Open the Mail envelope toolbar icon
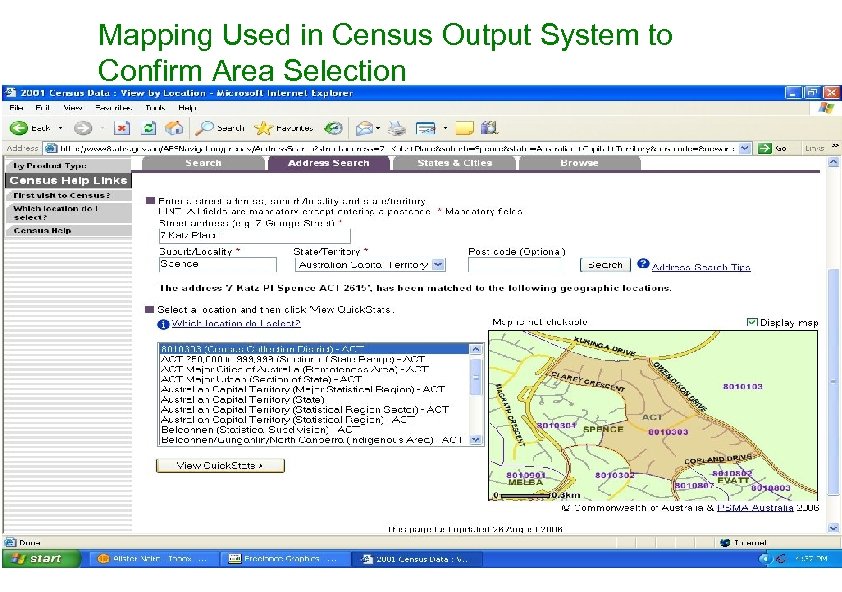 364,128
